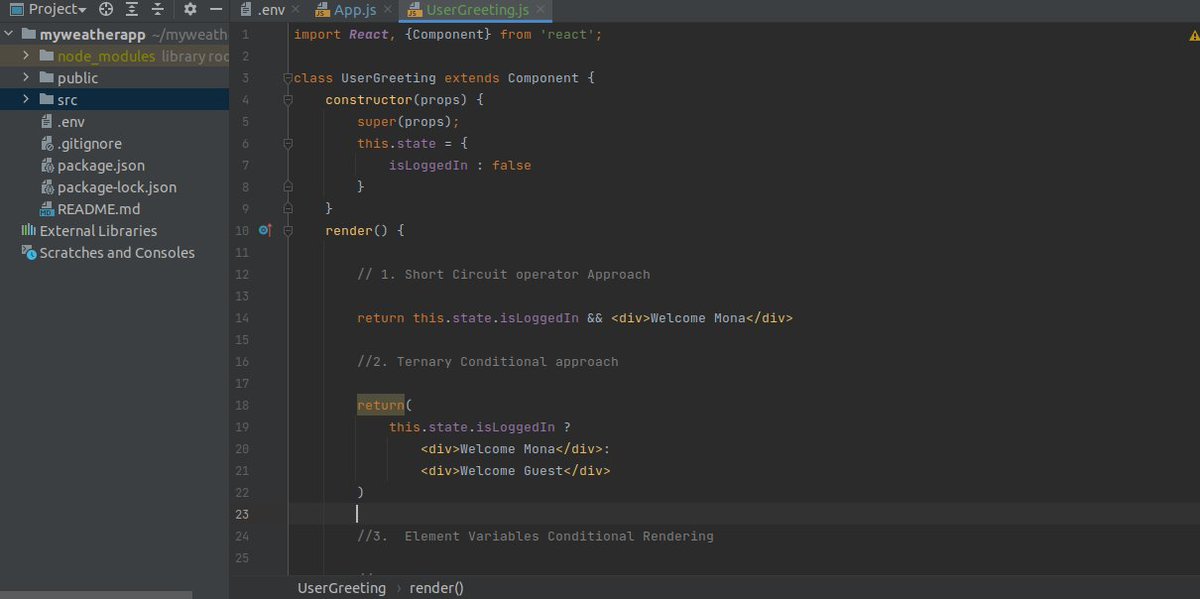Screen dimensions: 1200x599
Task: Click the 'Welcome Guest' div text
Action: coord(515,471)
